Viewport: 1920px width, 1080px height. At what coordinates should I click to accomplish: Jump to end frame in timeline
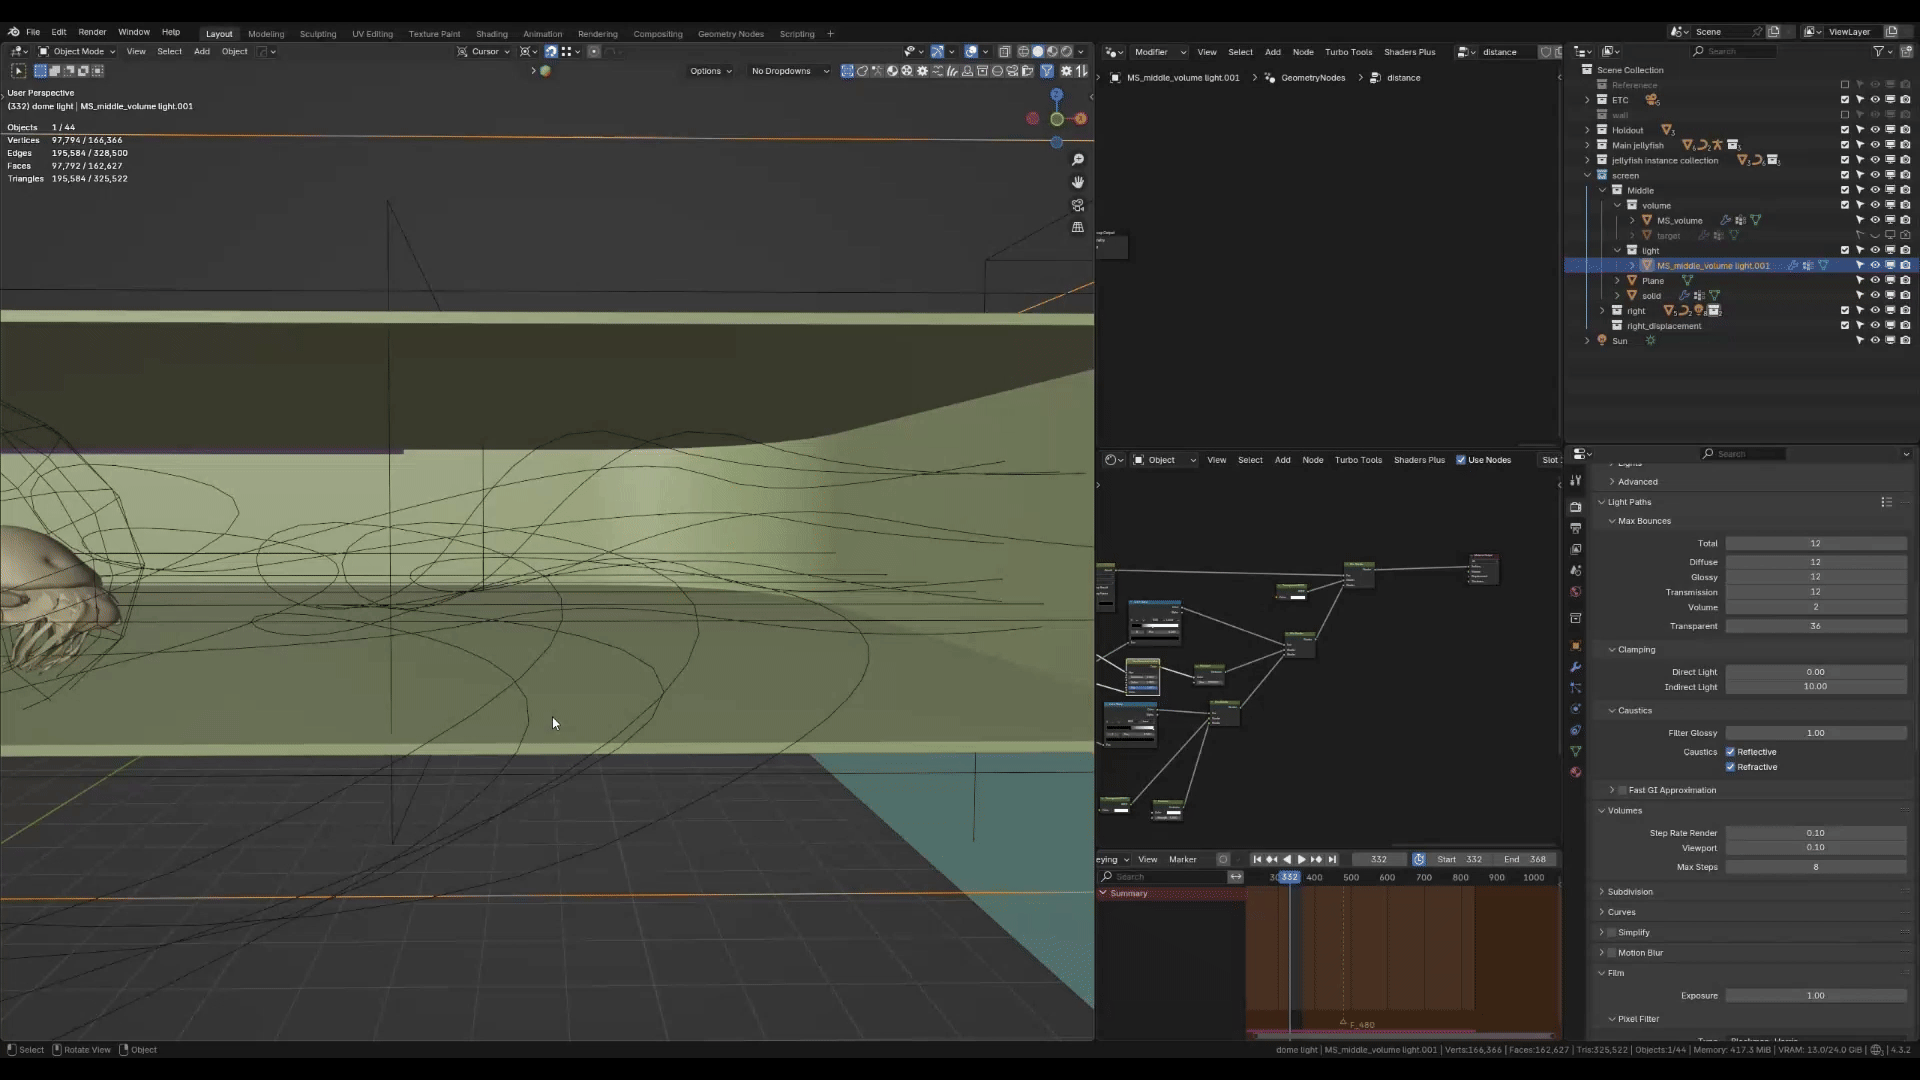[1331, 859]
